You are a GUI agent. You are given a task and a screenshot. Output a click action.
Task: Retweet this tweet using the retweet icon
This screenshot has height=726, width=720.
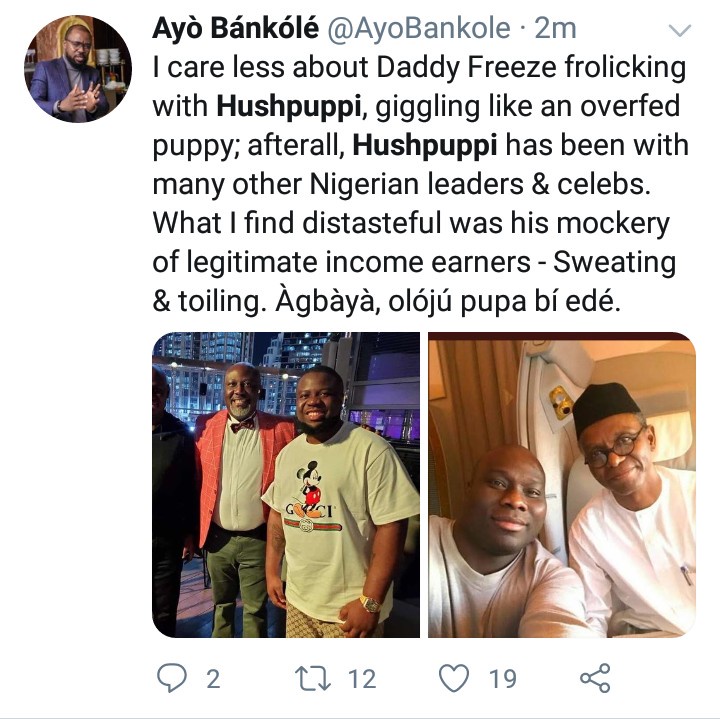[315, 679]
